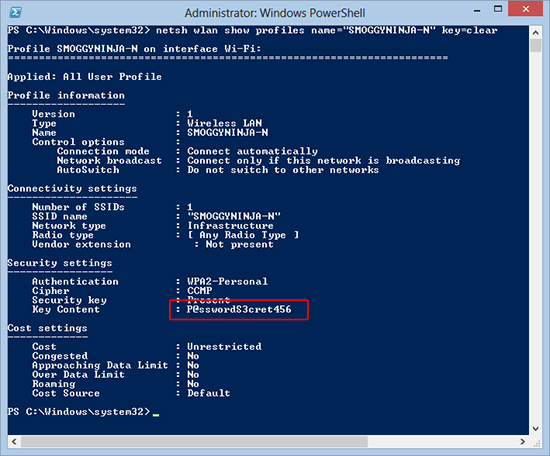Screen dimensions: 550x456
Task: Click the bottom PS C:\Windows\system32> prompt
Action: pos(79,411)
